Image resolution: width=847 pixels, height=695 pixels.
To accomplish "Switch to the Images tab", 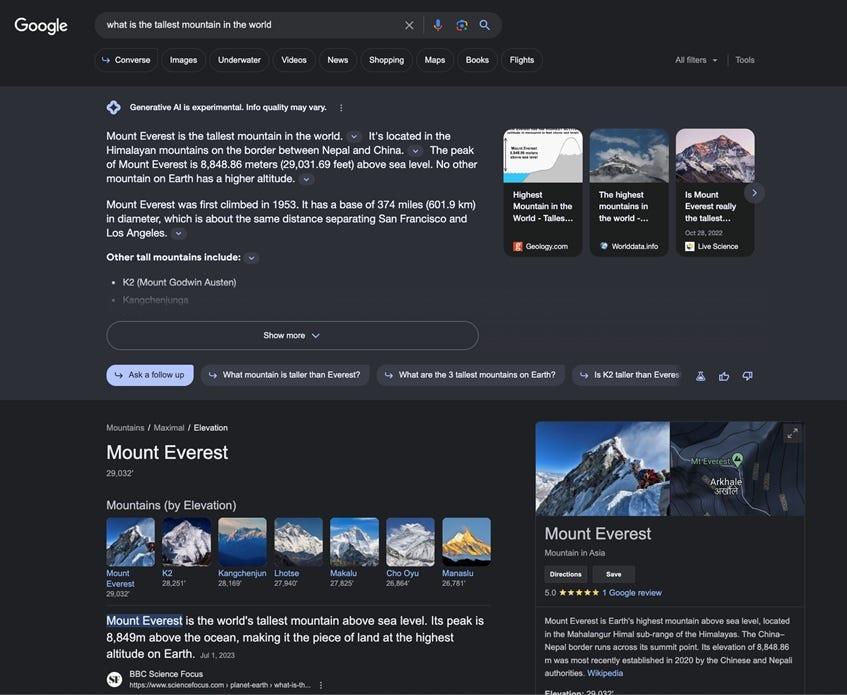I will click(184, 60).
